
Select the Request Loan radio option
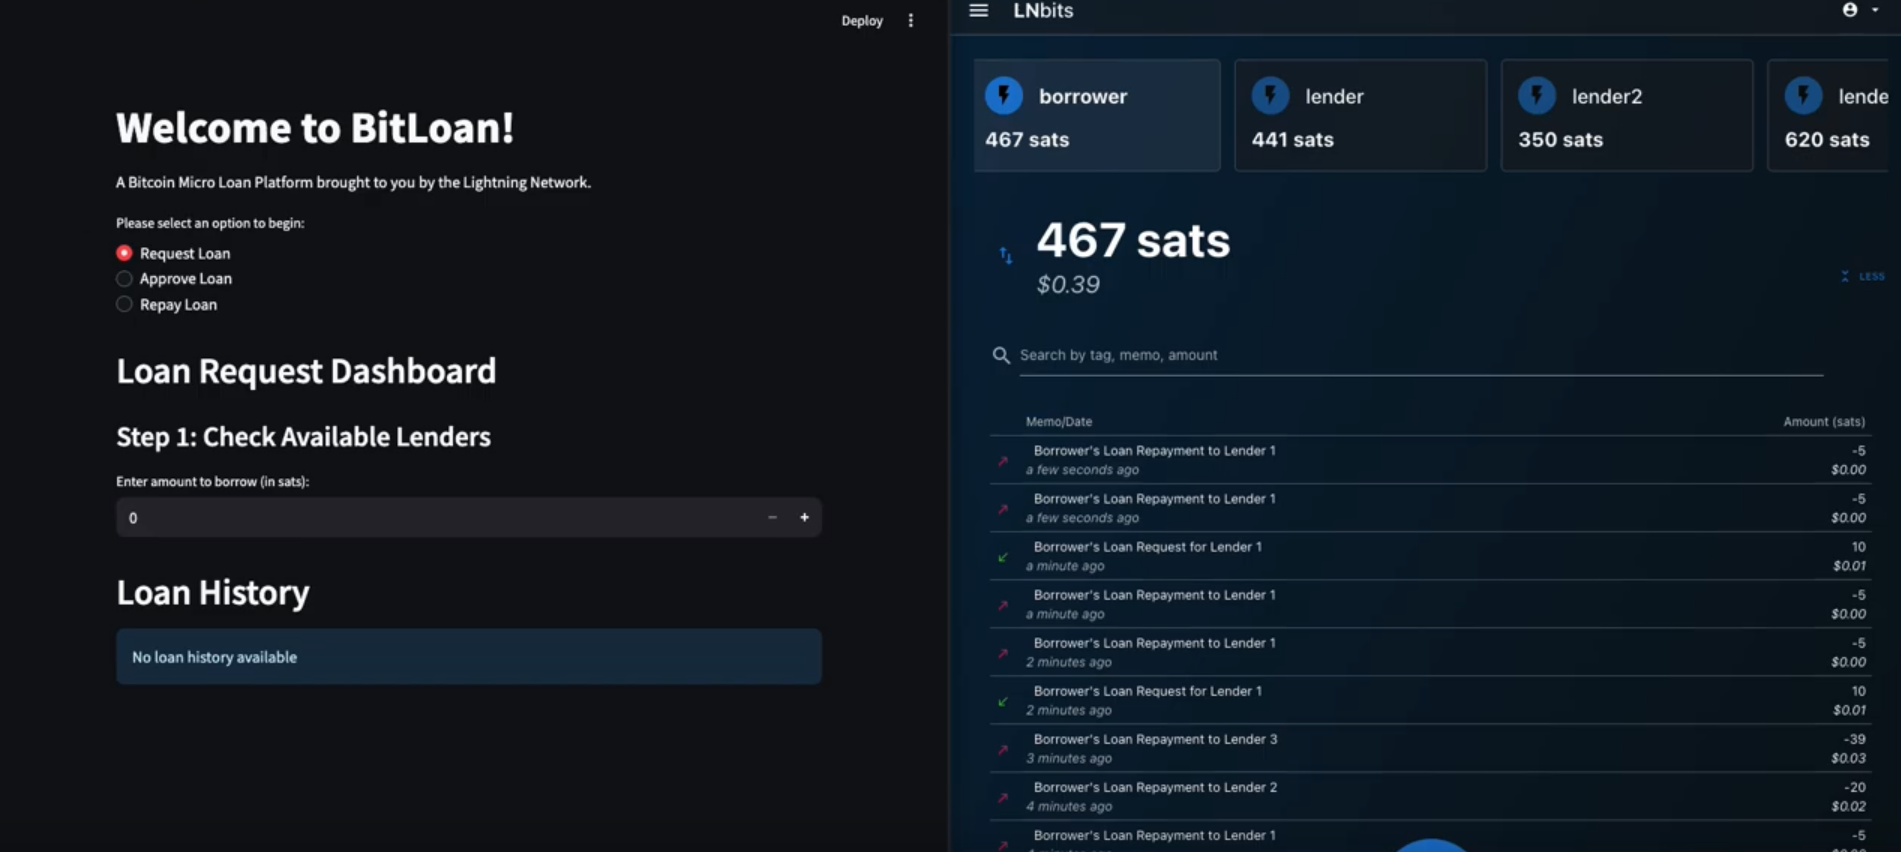125,253
